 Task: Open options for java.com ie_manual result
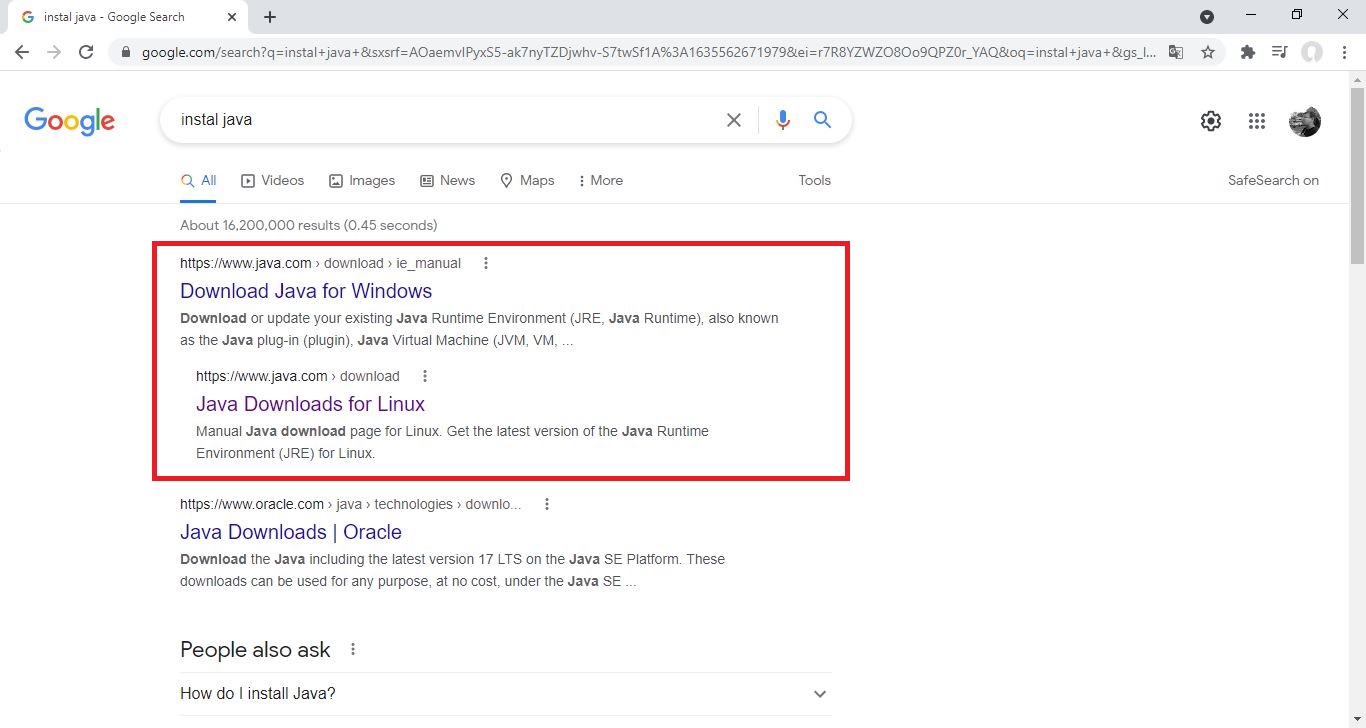pos(486,264)
